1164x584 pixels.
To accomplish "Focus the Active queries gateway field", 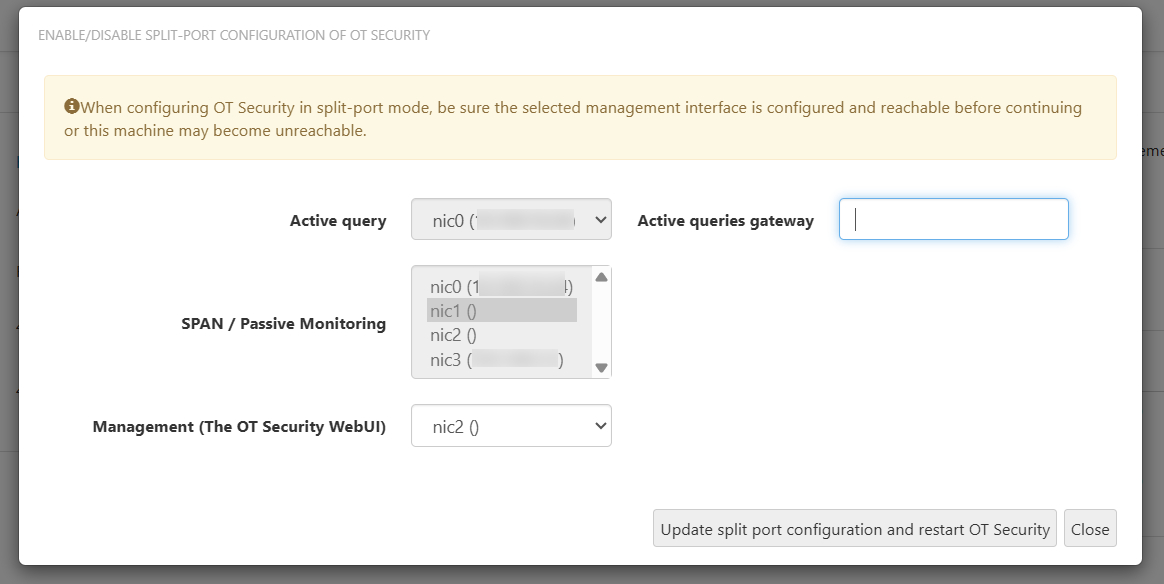I will tap(953, 219).
